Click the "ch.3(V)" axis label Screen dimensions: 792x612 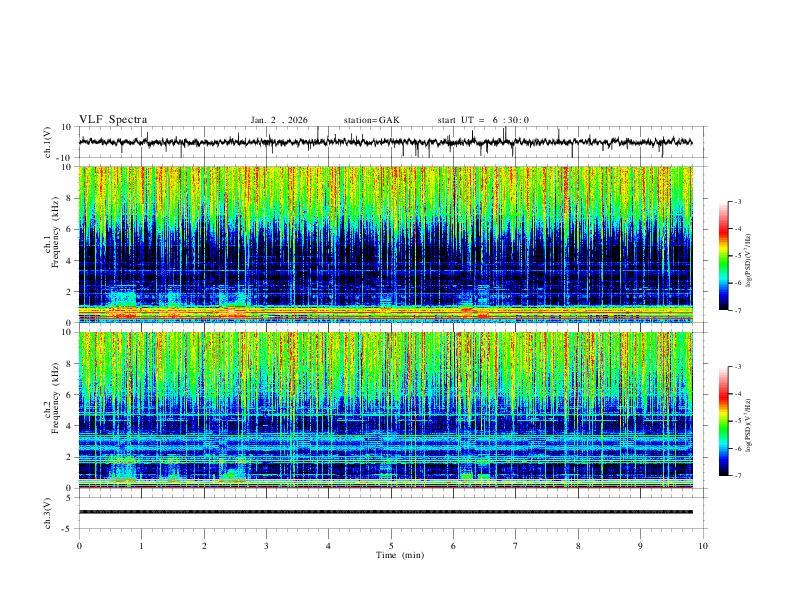(x=47, y=513)
